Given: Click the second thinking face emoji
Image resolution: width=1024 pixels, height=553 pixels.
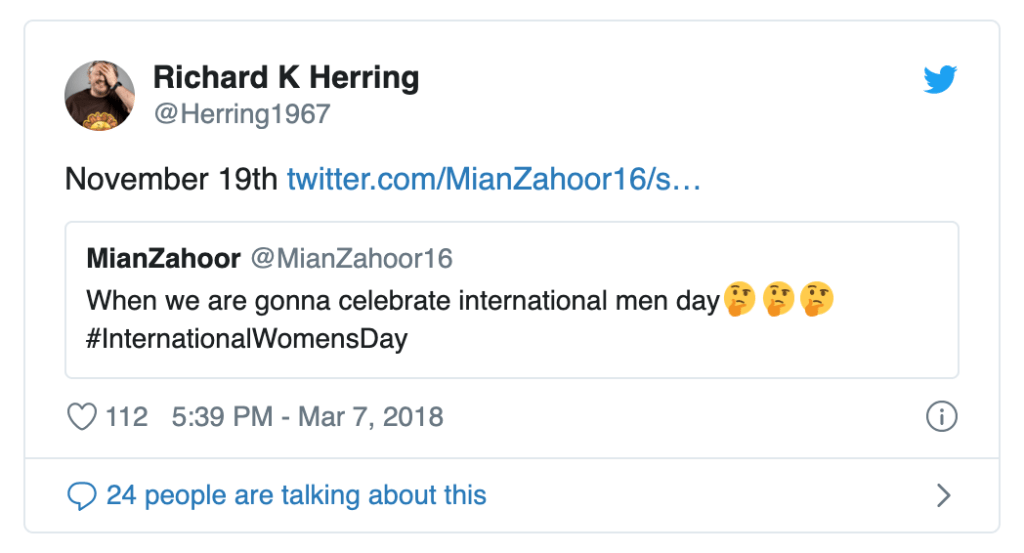Looking at the screenshot, I should (779, 299).
